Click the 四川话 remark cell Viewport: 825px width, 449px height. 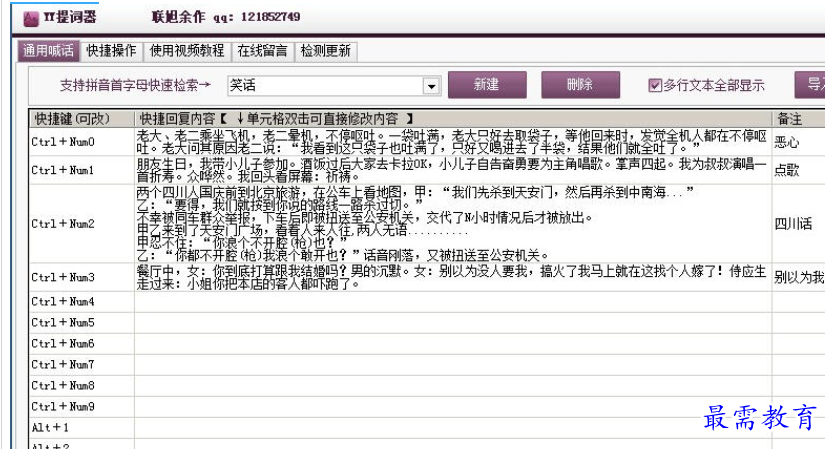pyautogui.click(x=799, y=224)
